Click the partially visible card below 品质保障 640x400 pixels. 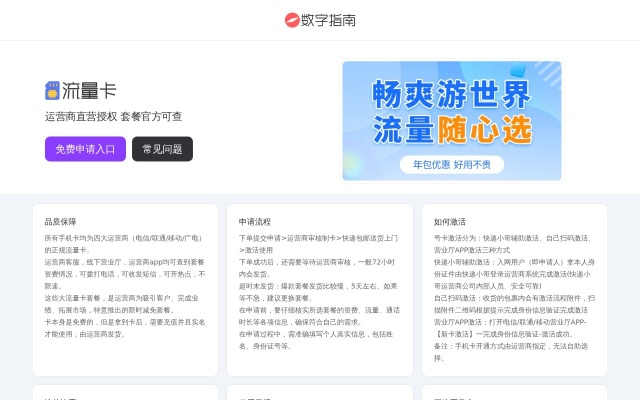(125, 392)
